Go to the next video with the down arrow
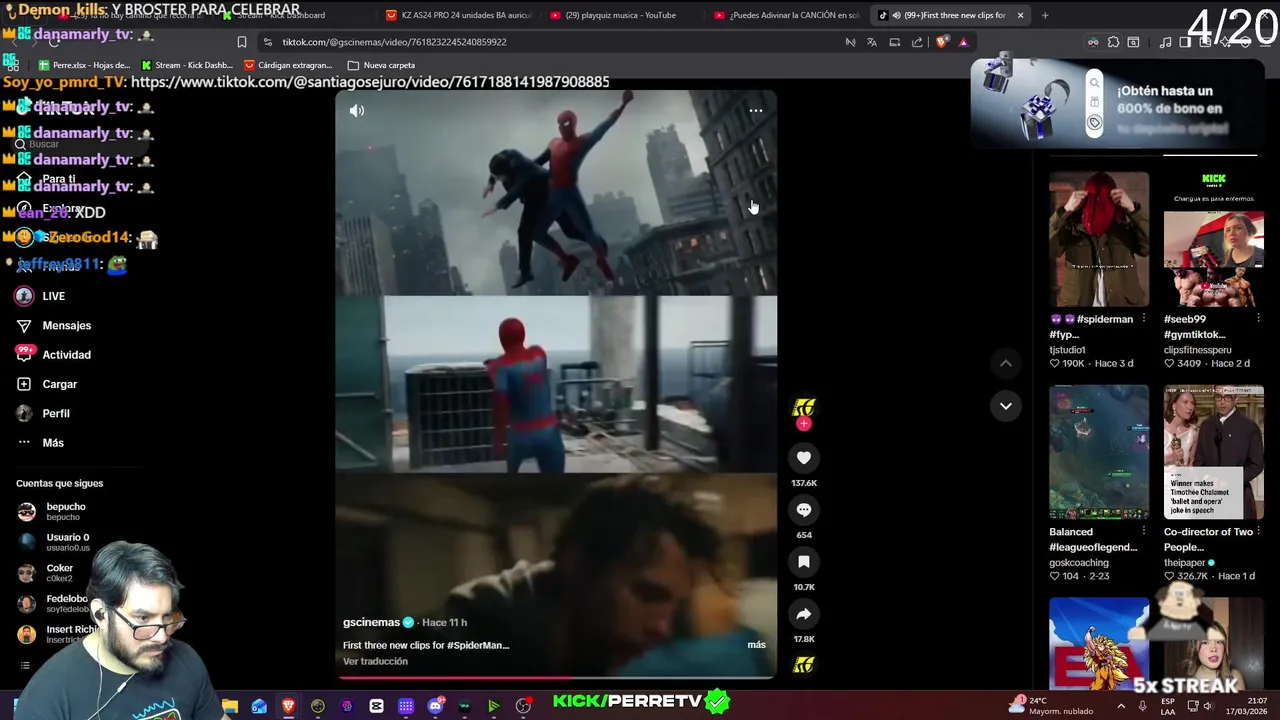Image resolution: width=1280 pixels, height=720 pixels. coord(1006,406)
